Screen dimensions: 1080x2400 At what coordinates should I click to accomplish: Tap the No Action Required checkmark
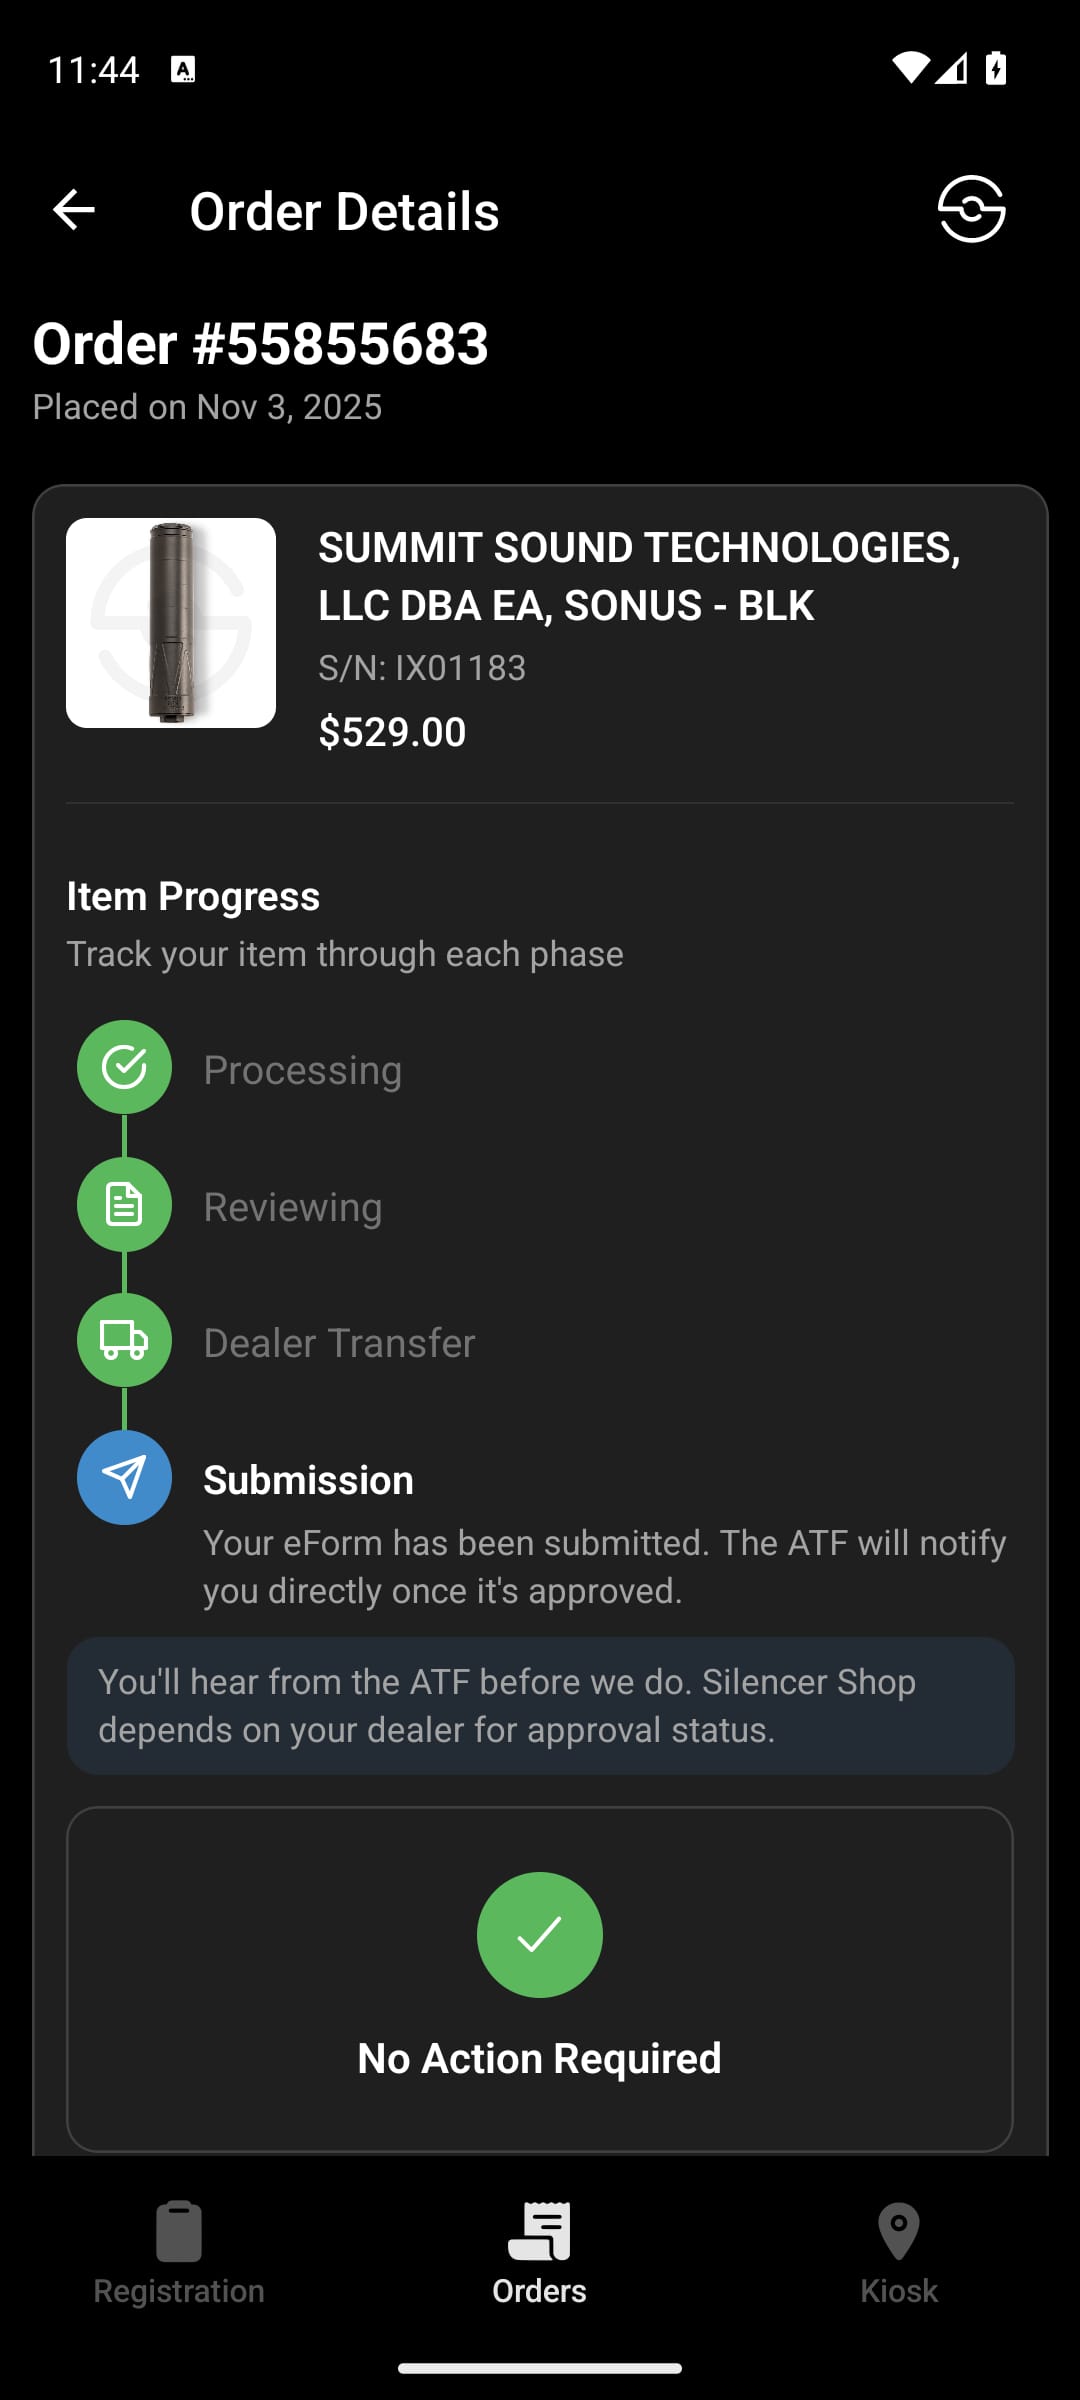pos(540,1934)
